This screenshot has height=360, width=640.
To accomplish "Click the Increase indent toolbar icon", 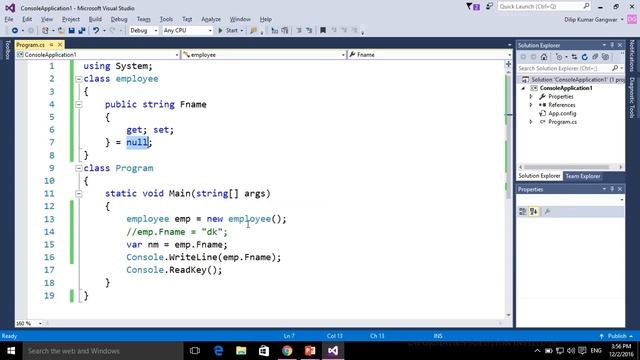I will 309,31.
